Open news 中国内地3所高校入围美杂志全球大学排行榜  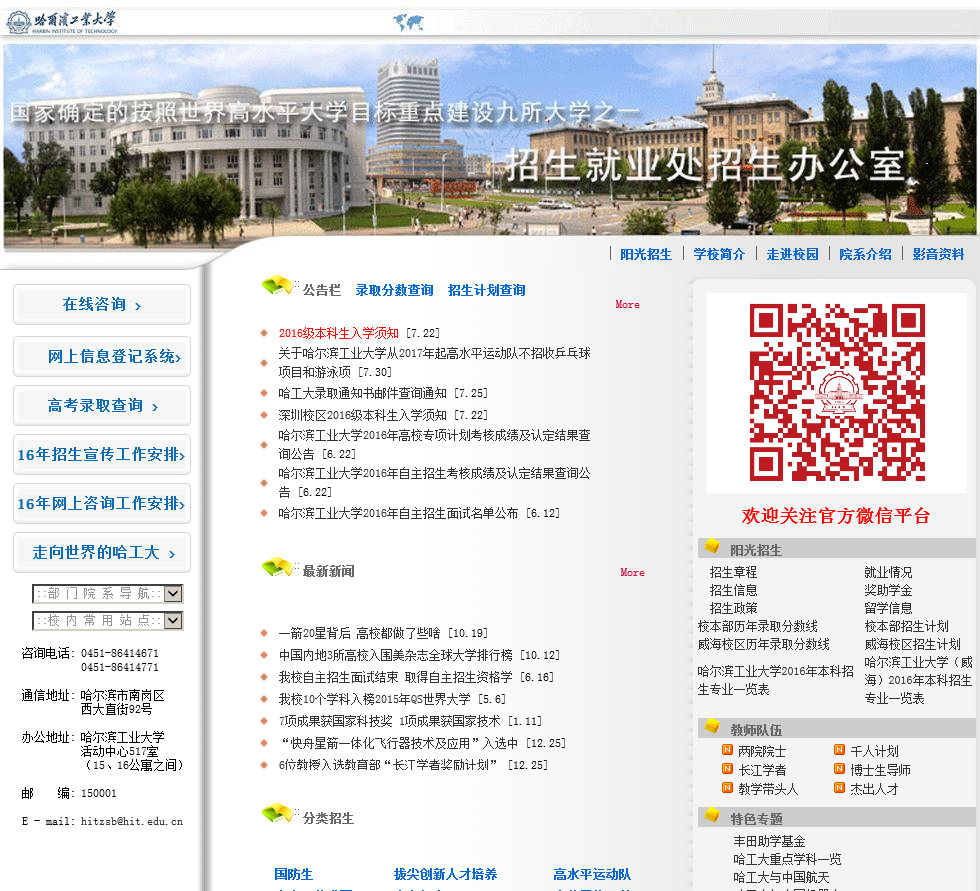396,655
